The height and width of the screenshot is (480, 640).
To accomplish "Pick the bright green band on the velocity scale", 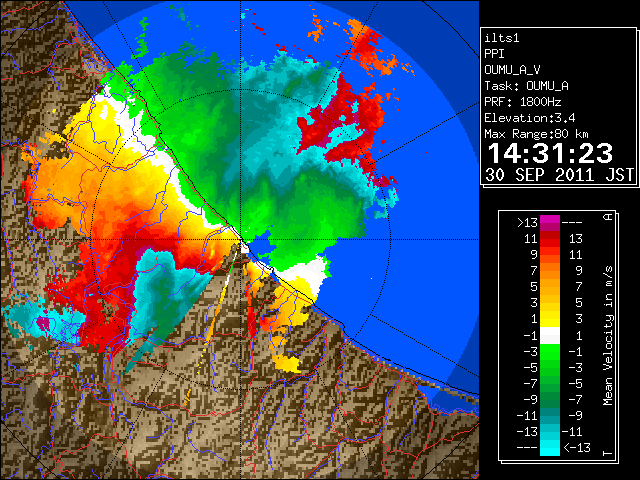I will tap(550, 351).
